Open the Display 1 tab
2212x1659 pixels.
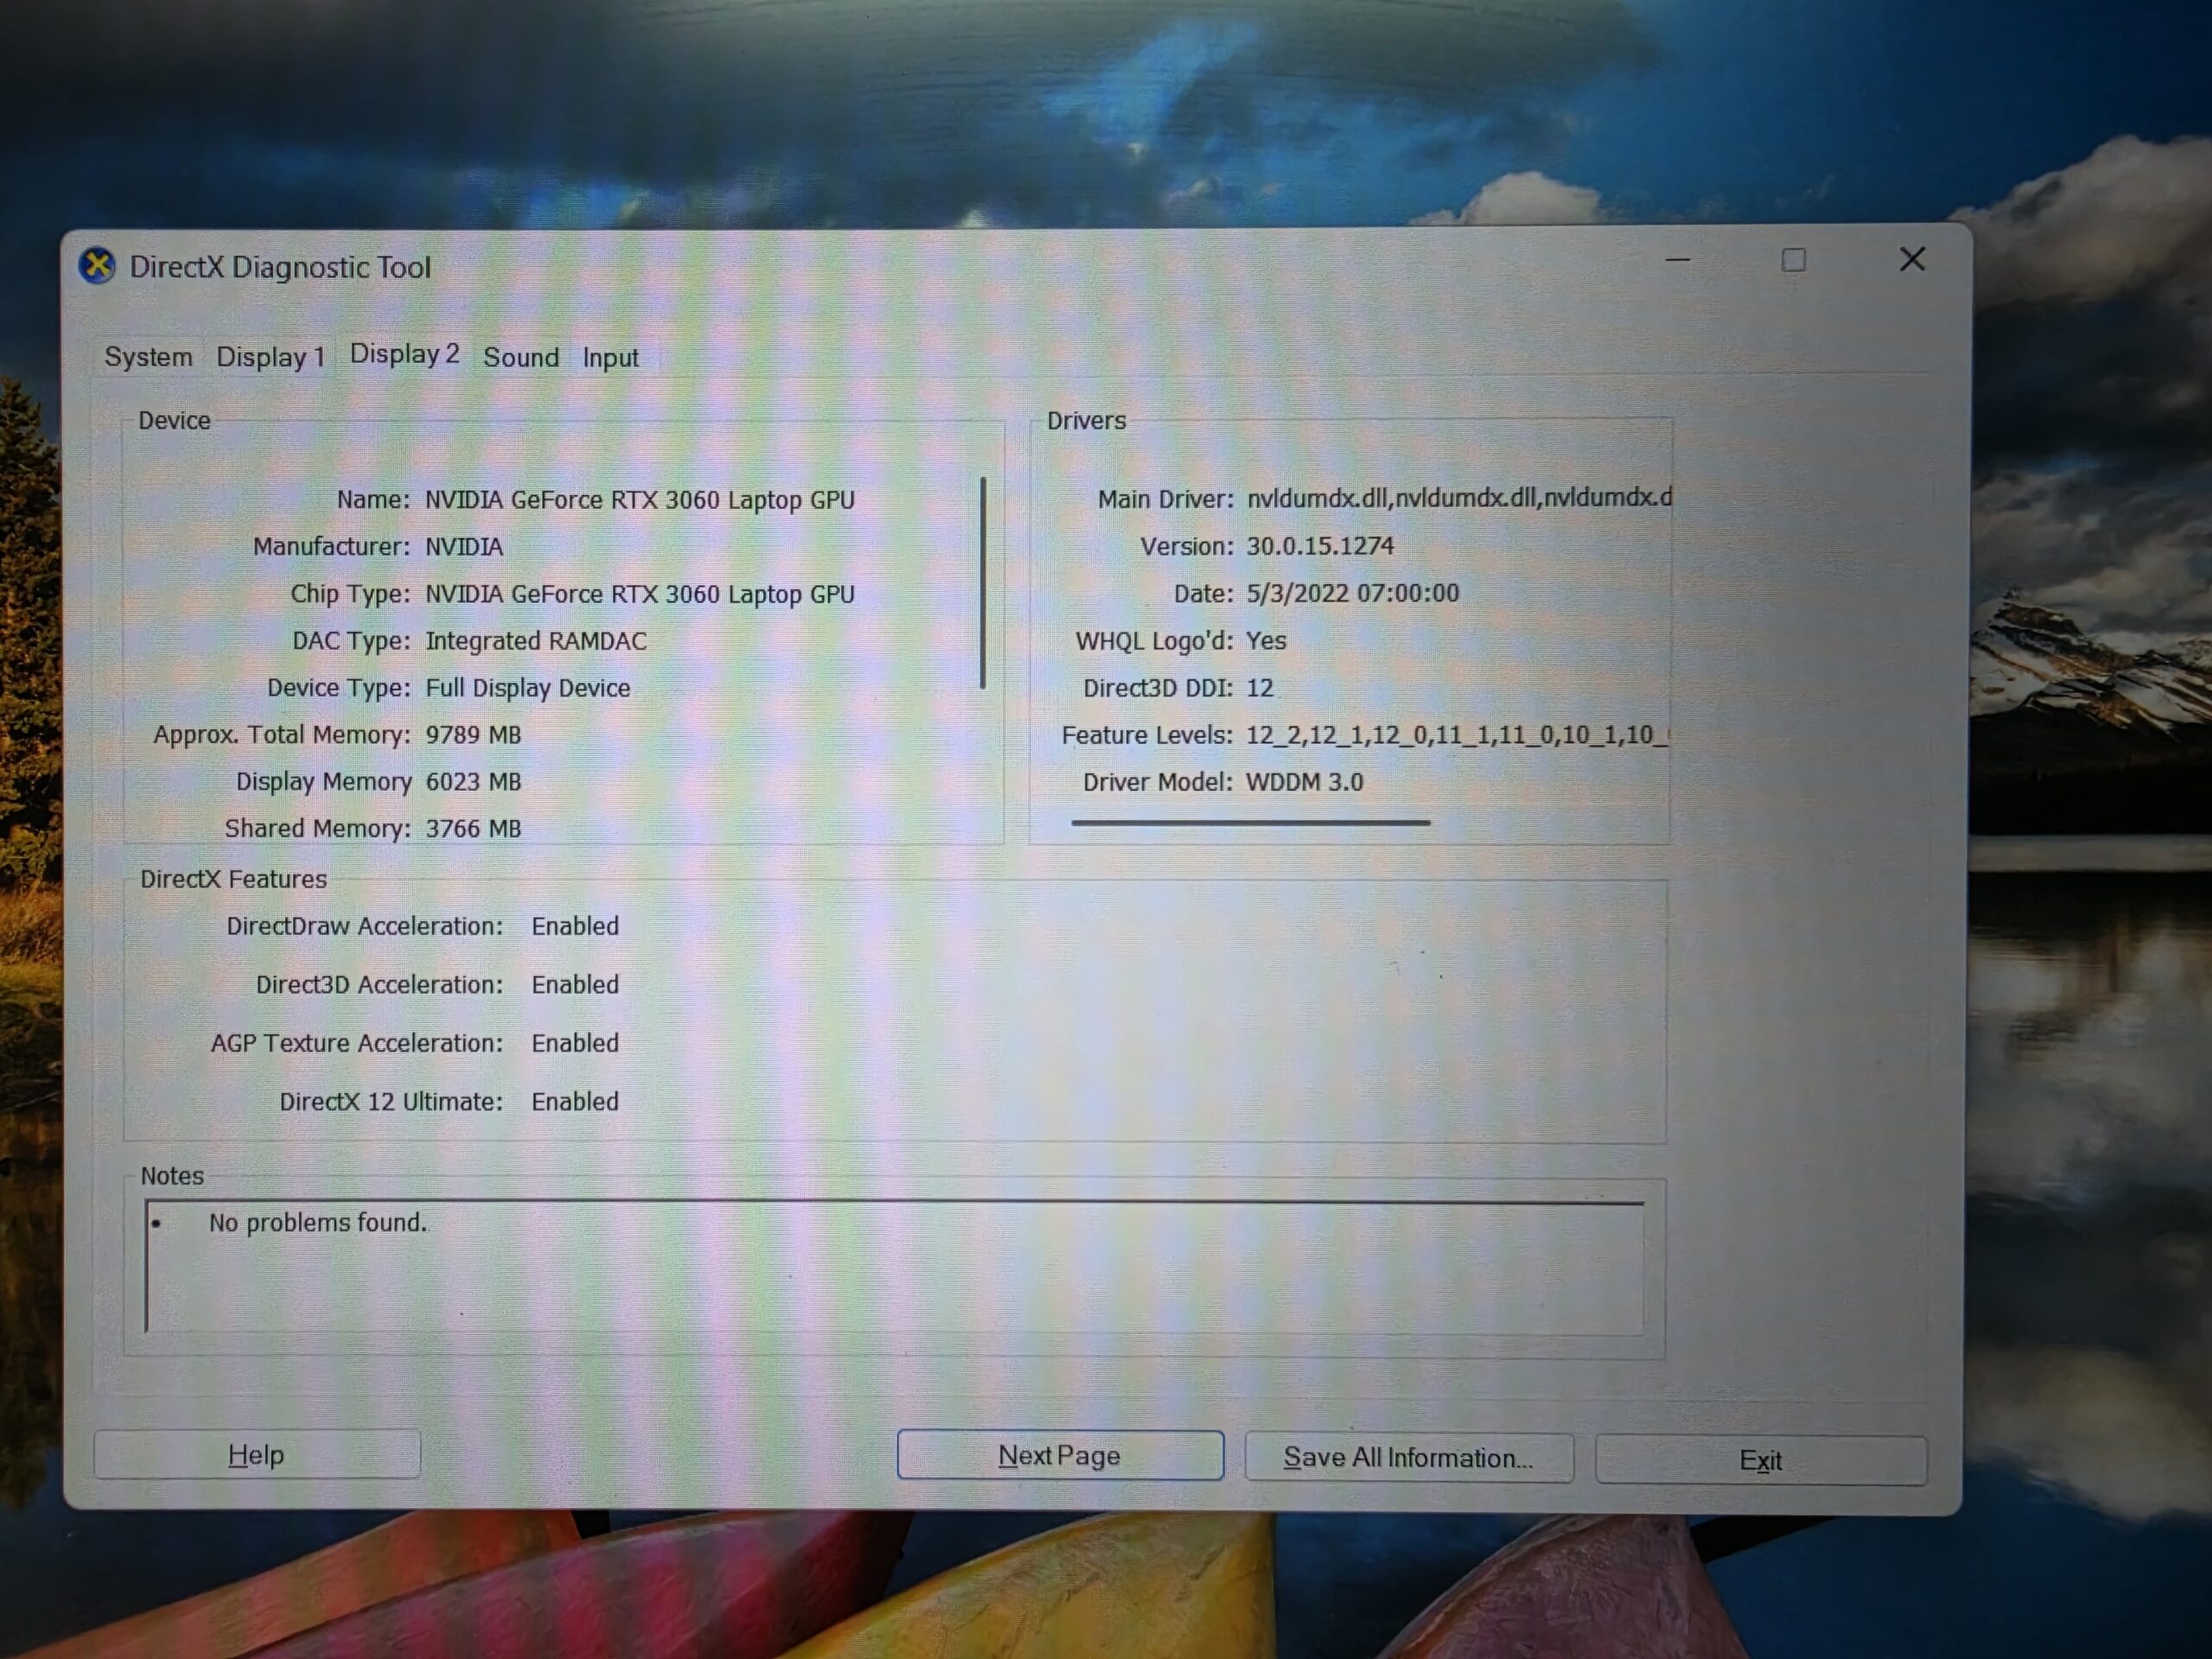(x=270, y=357)
